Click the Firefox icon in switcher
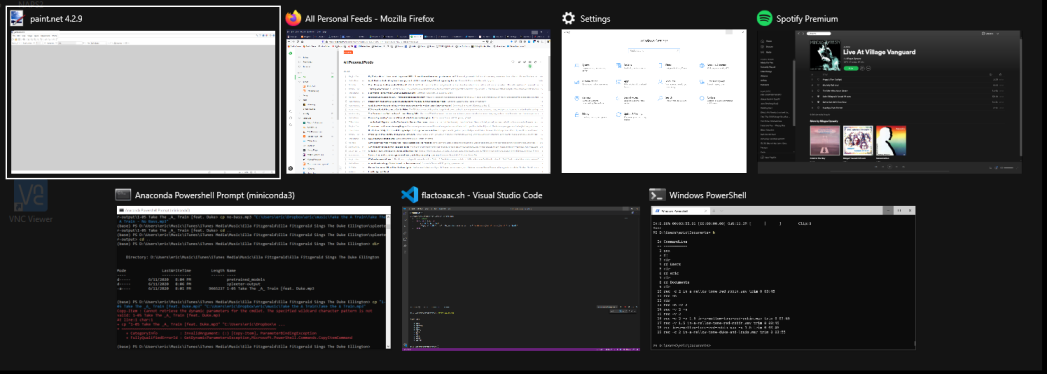 pyautogui.click(x=293, y=19)
